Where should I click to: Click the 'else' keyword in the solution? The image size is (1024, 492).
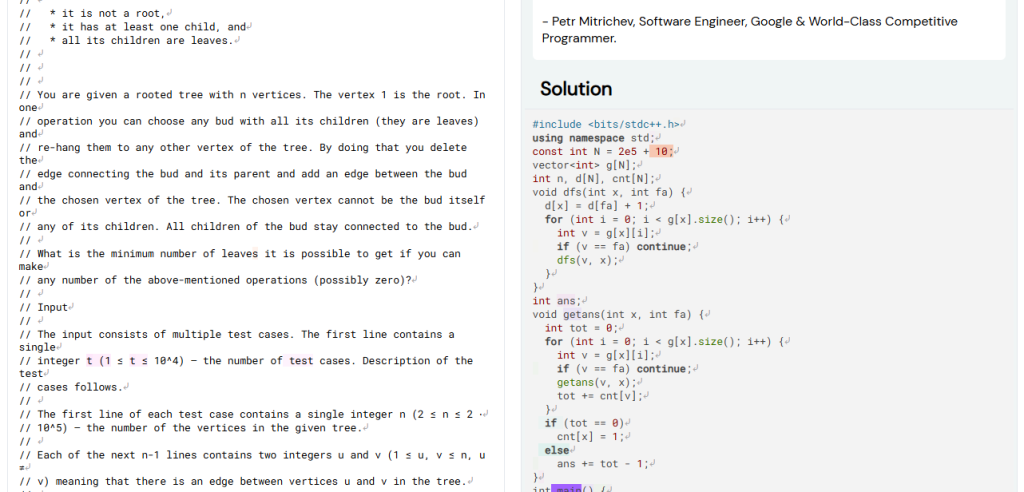(556, 450)
